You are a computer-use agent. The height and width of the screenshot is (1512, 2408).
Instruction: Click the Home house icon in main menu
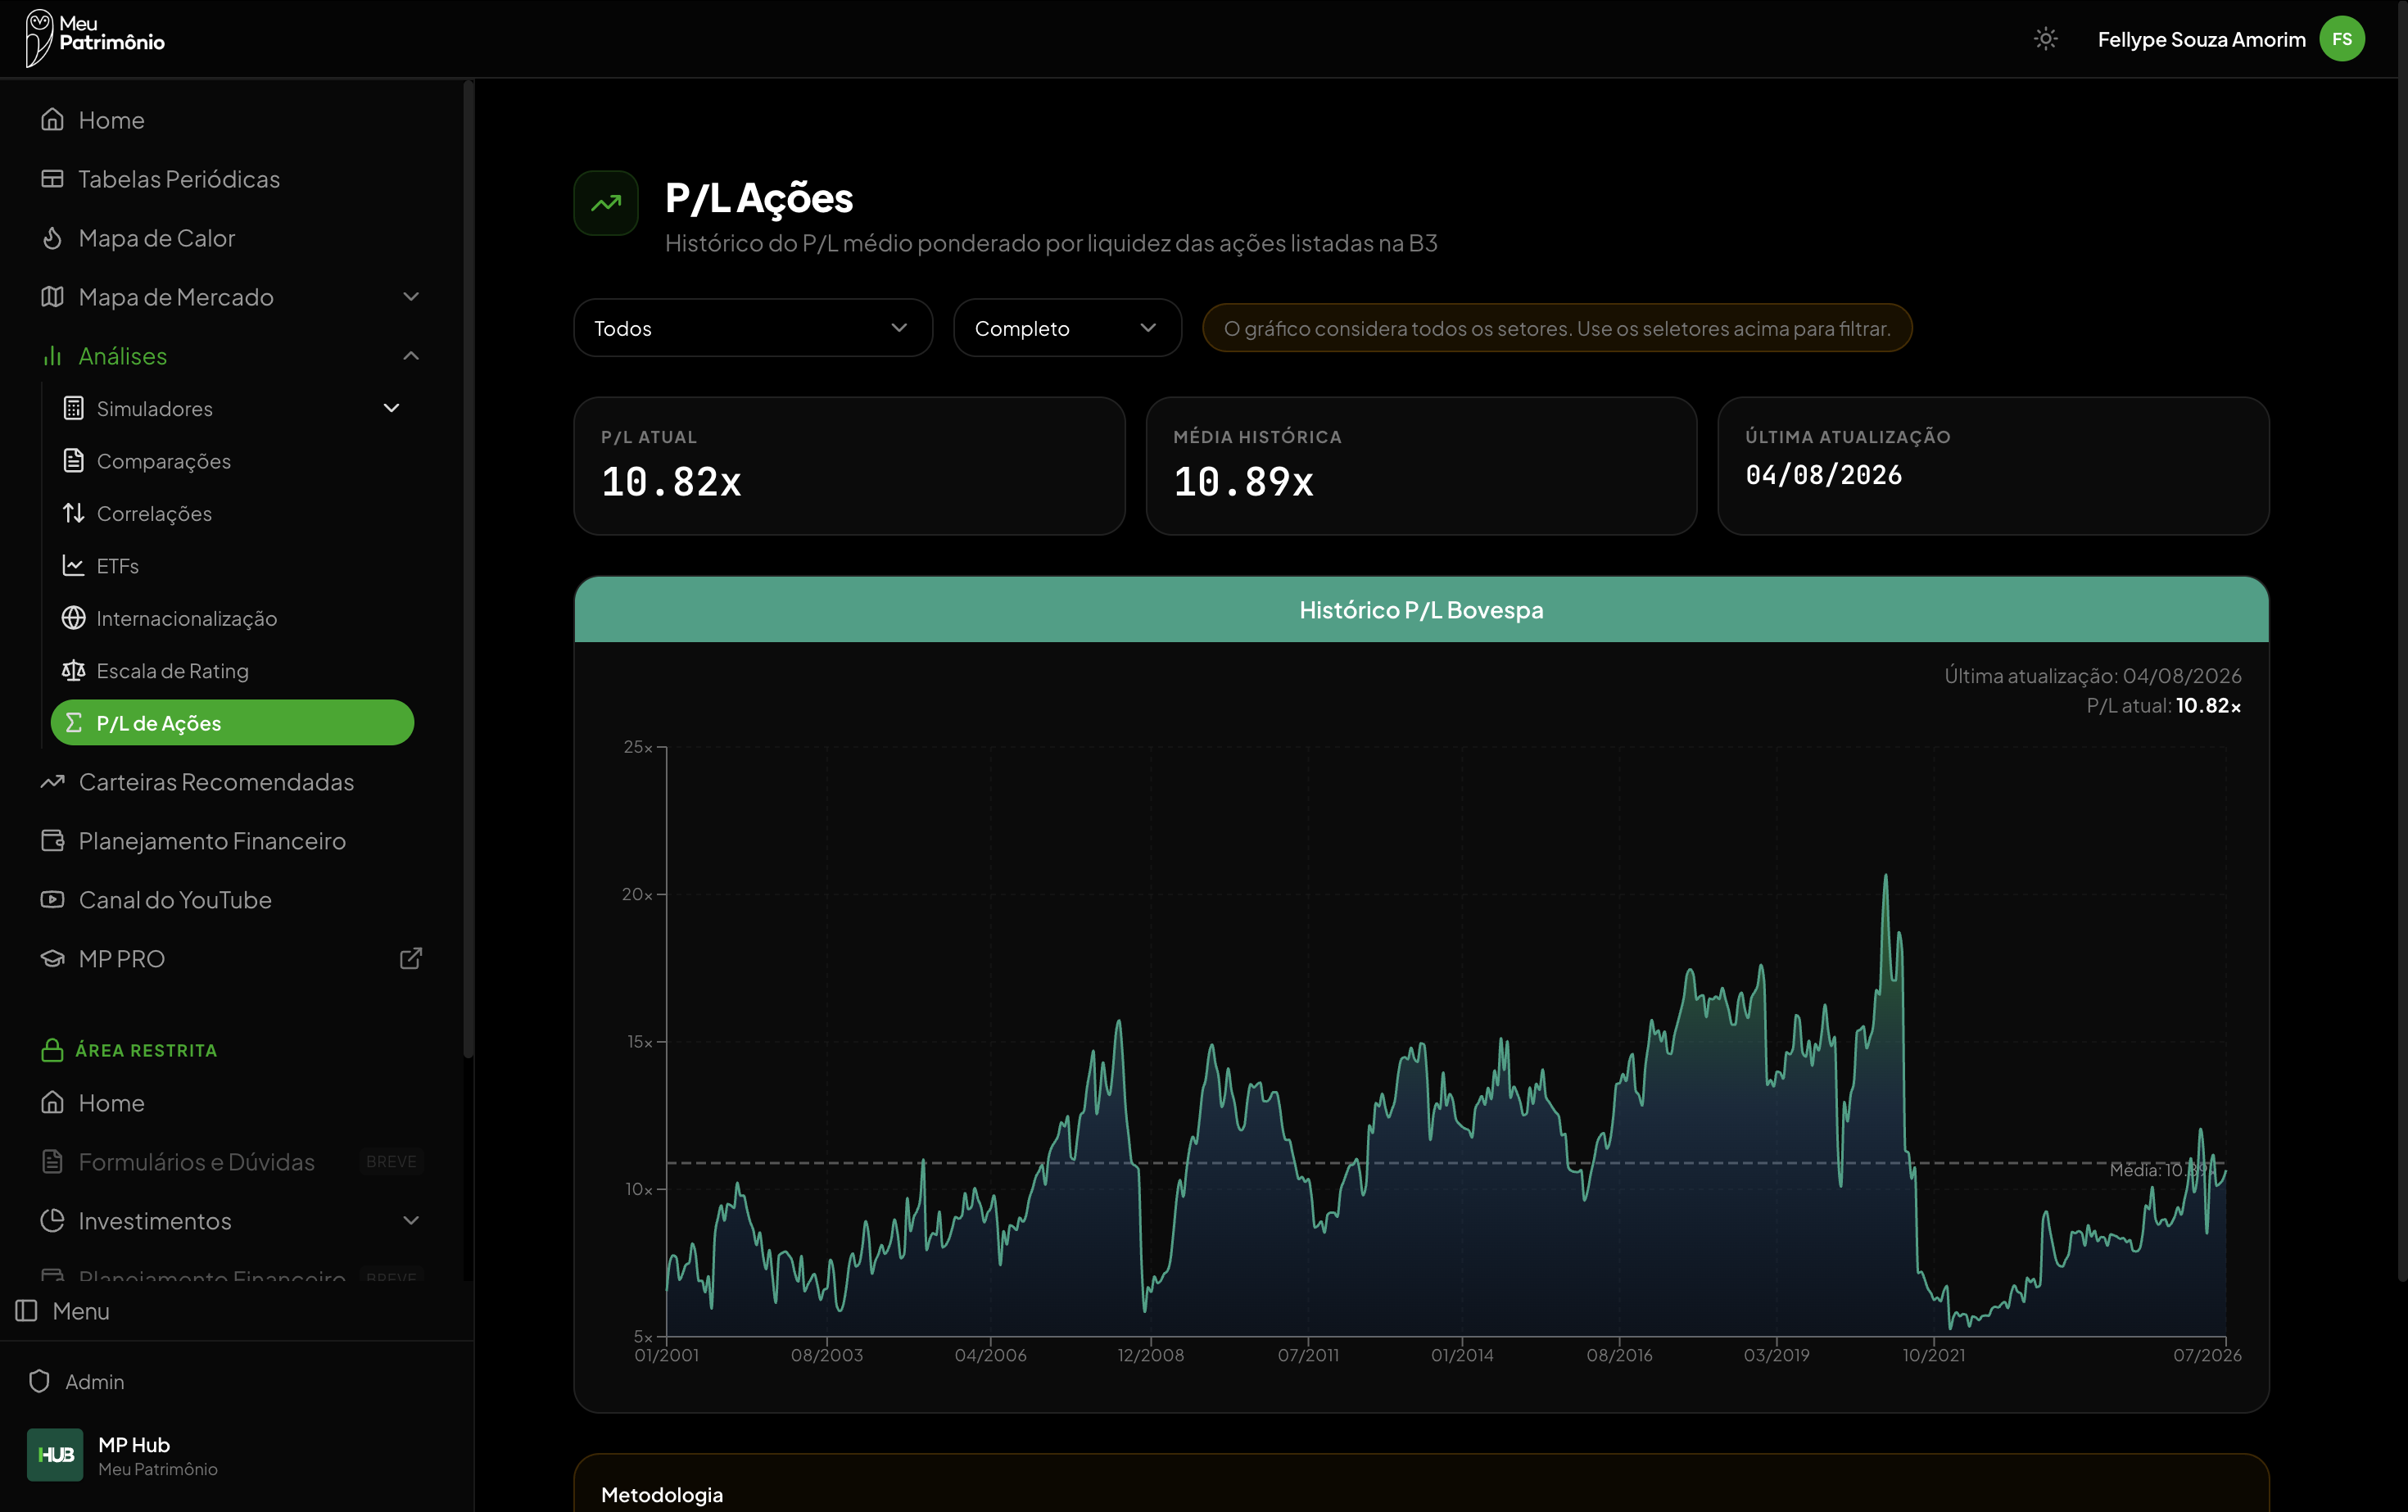52,120
